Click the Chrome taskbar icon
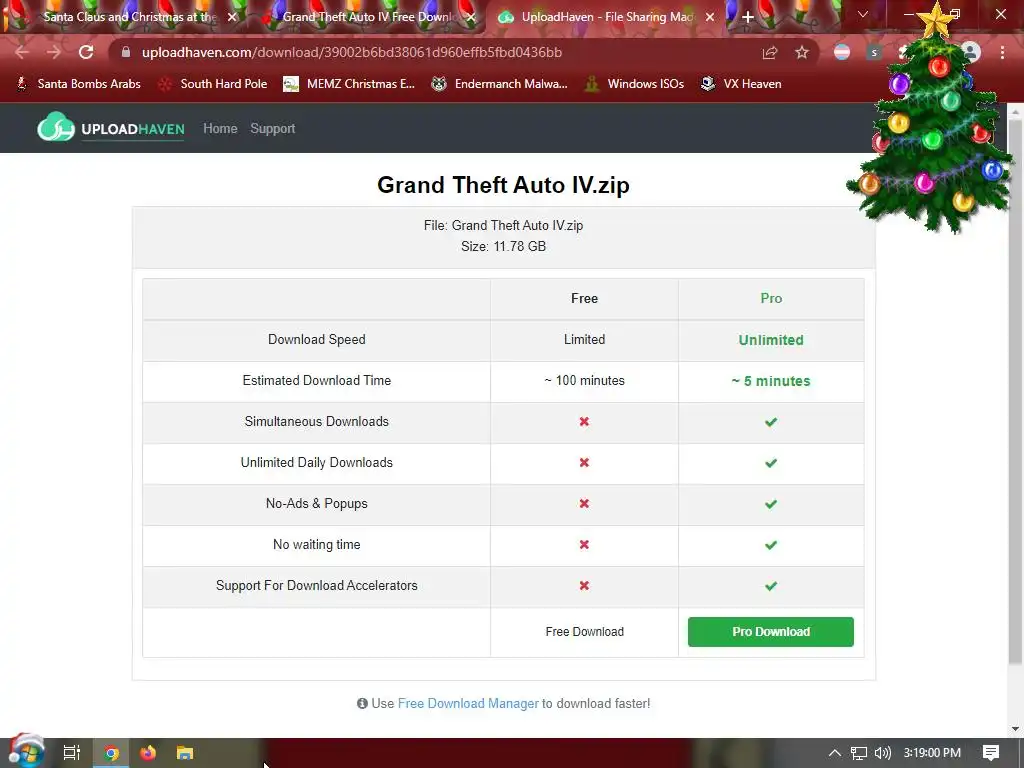1024x768 pixels. pos(111,754)
